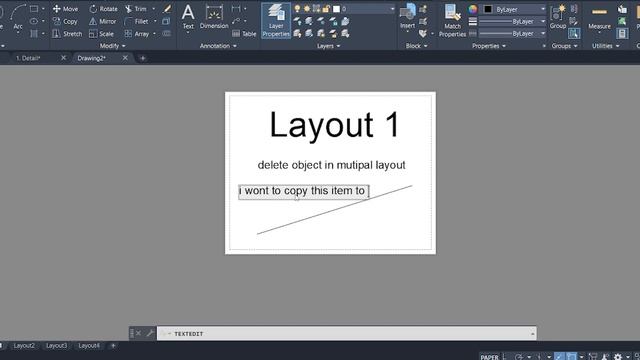Image resolution: width=640 pixels, height=360 pixels.
Task: Open workspace settings gear in status bar
Action: tap(618, 357)
